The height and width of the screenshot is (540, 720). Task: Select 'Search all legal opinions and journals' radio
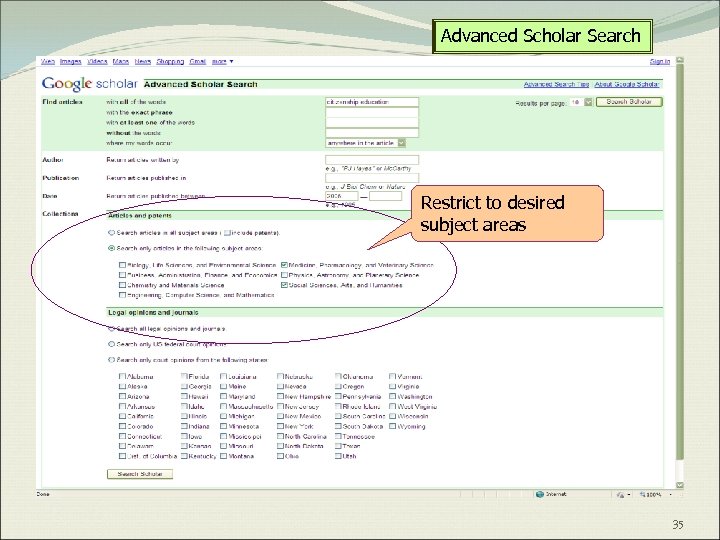(x=111, y=329)
